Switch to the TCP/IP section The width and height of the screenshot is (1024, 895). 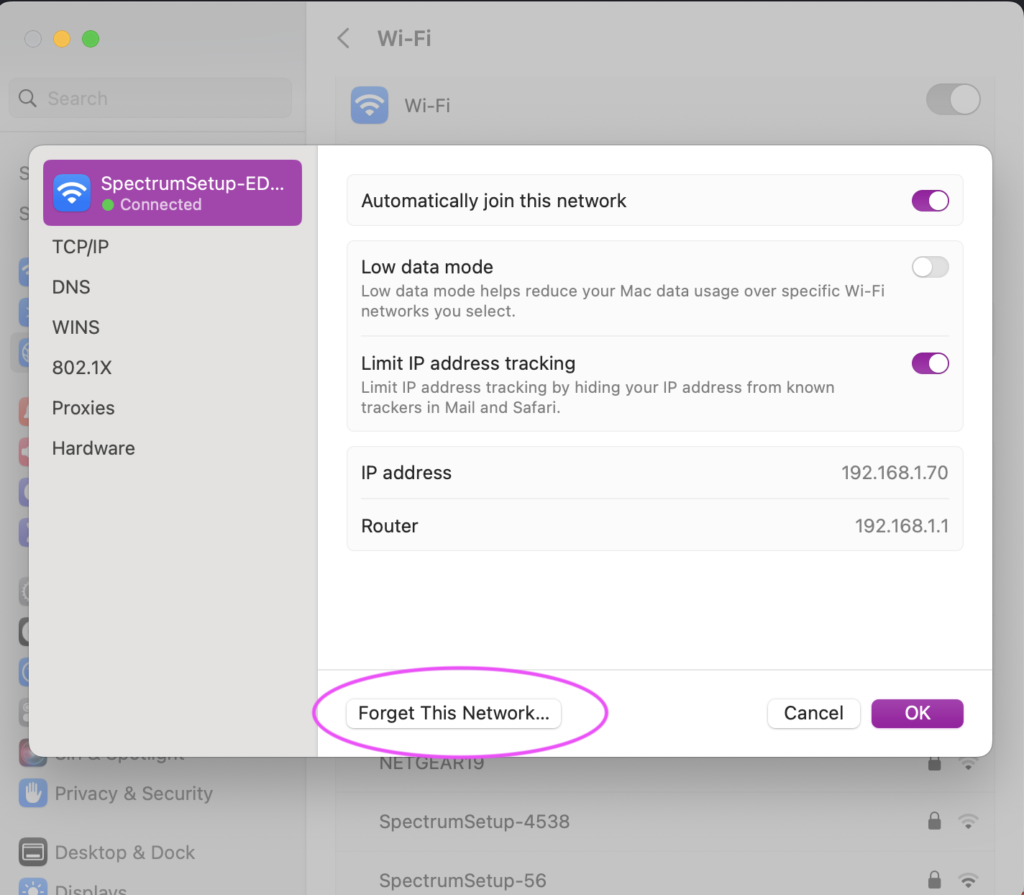(80, 246)
